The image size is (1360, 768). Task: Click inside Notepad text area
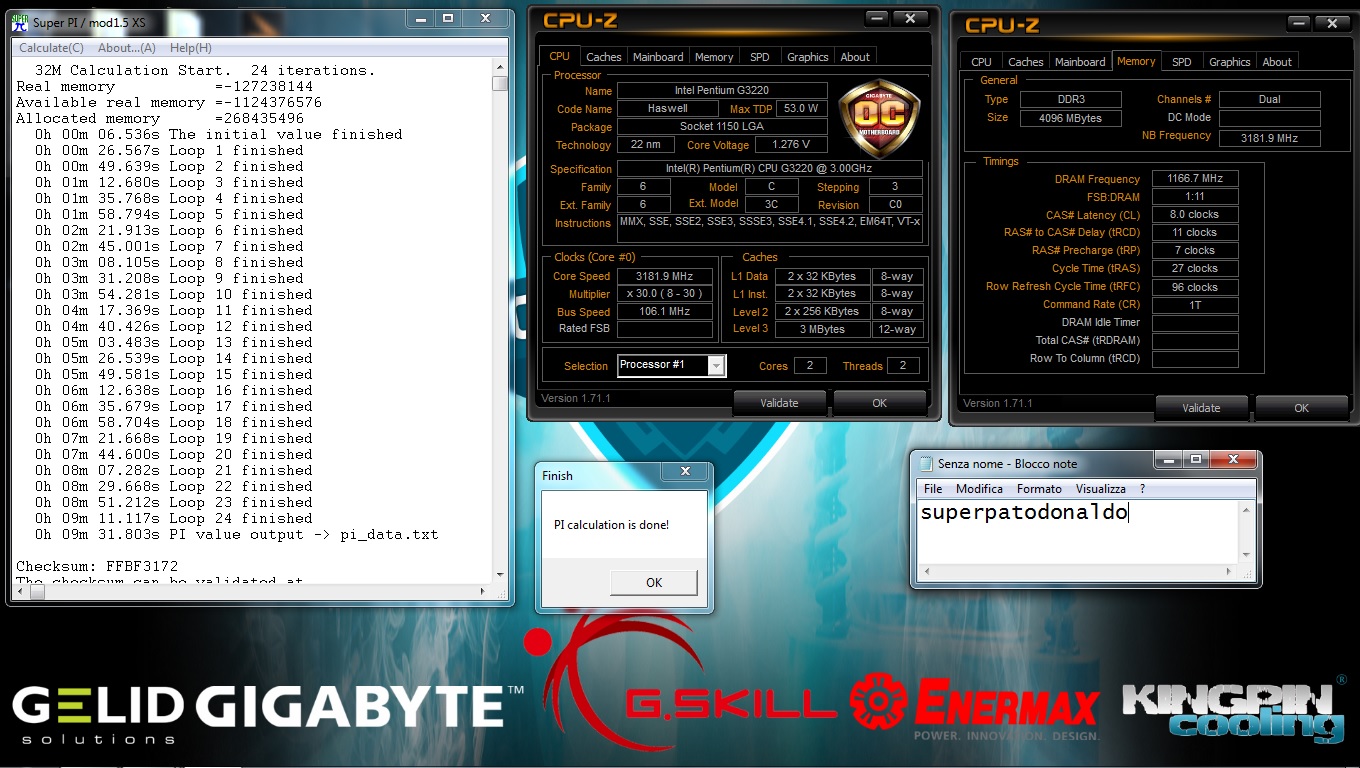tap(1078, 532)
